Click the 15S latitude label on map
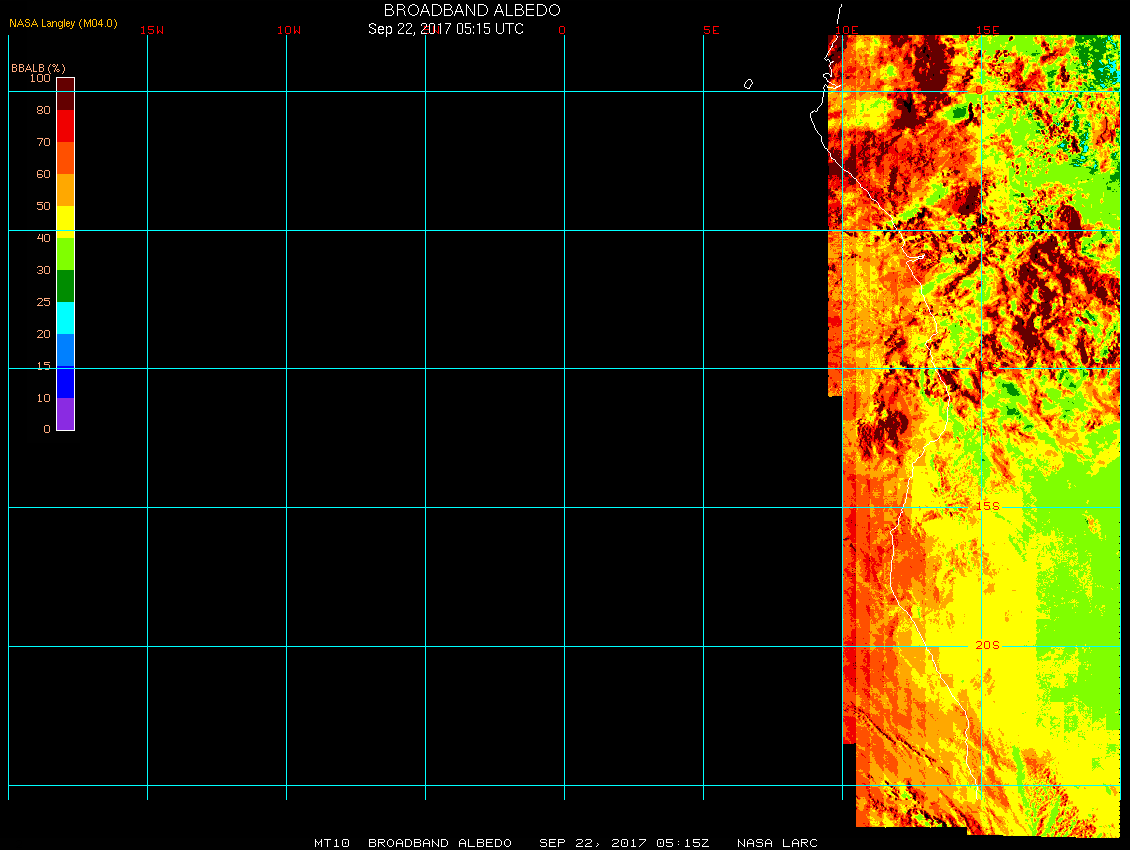 pyautogui.click(x=987, y=506)
